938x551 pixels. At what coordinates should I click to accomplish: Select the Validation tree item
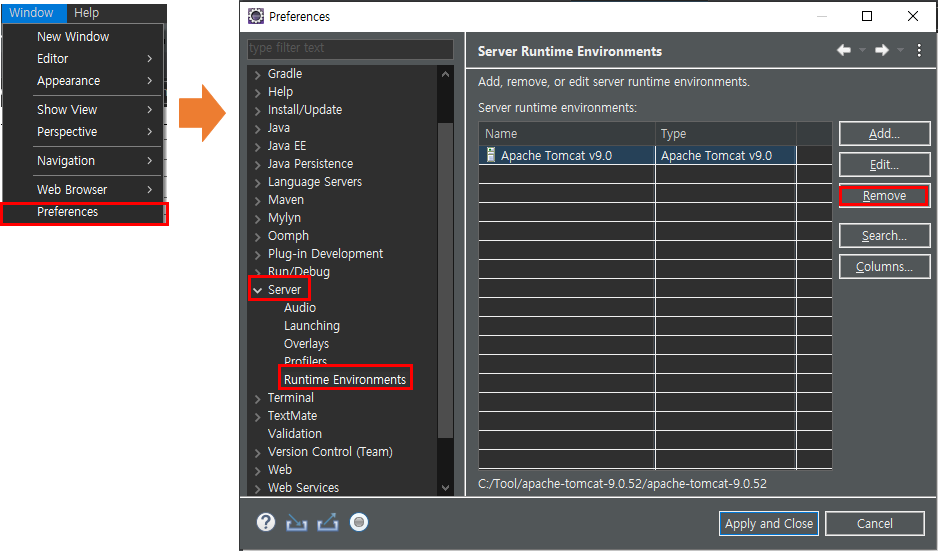(x=294, y=433)
